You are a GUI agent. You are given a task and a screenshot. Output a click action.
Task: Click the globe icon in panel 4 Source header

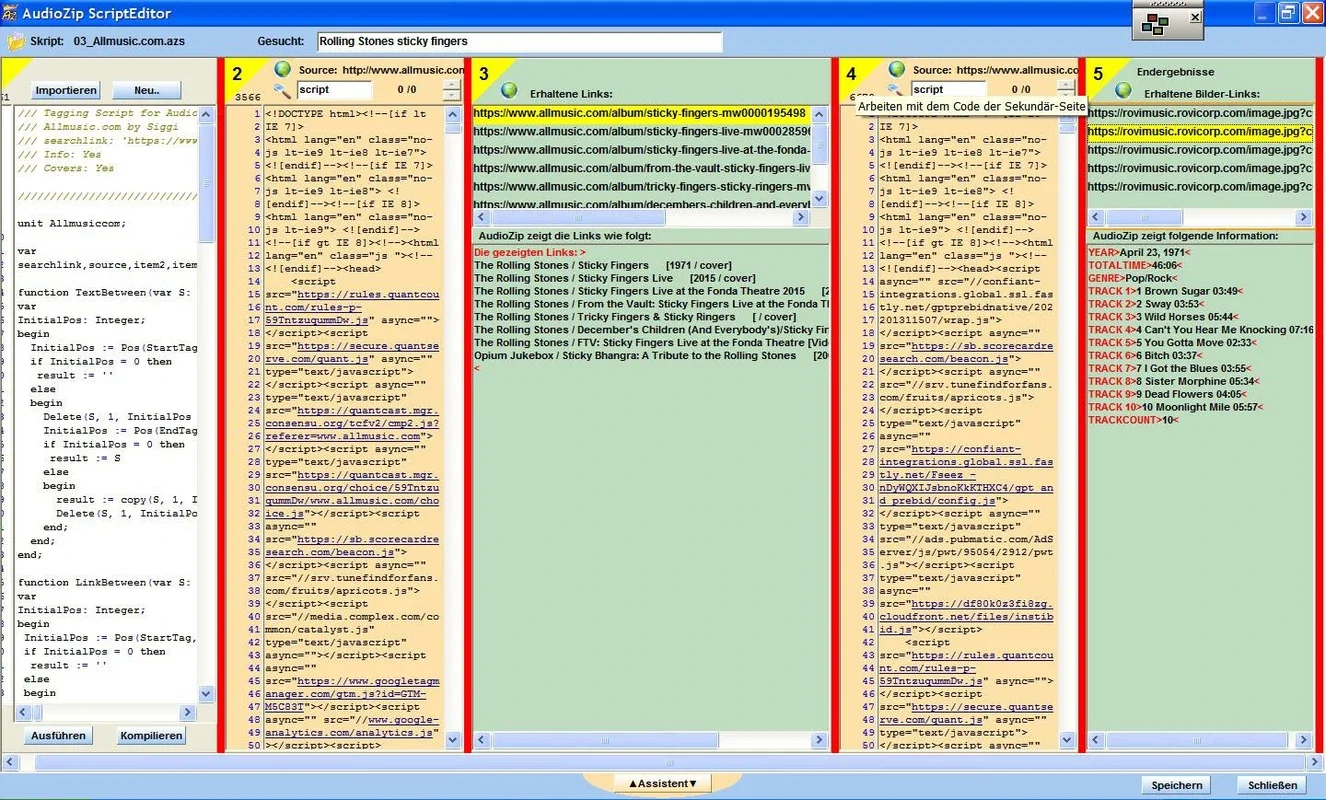tap(897, 69)
